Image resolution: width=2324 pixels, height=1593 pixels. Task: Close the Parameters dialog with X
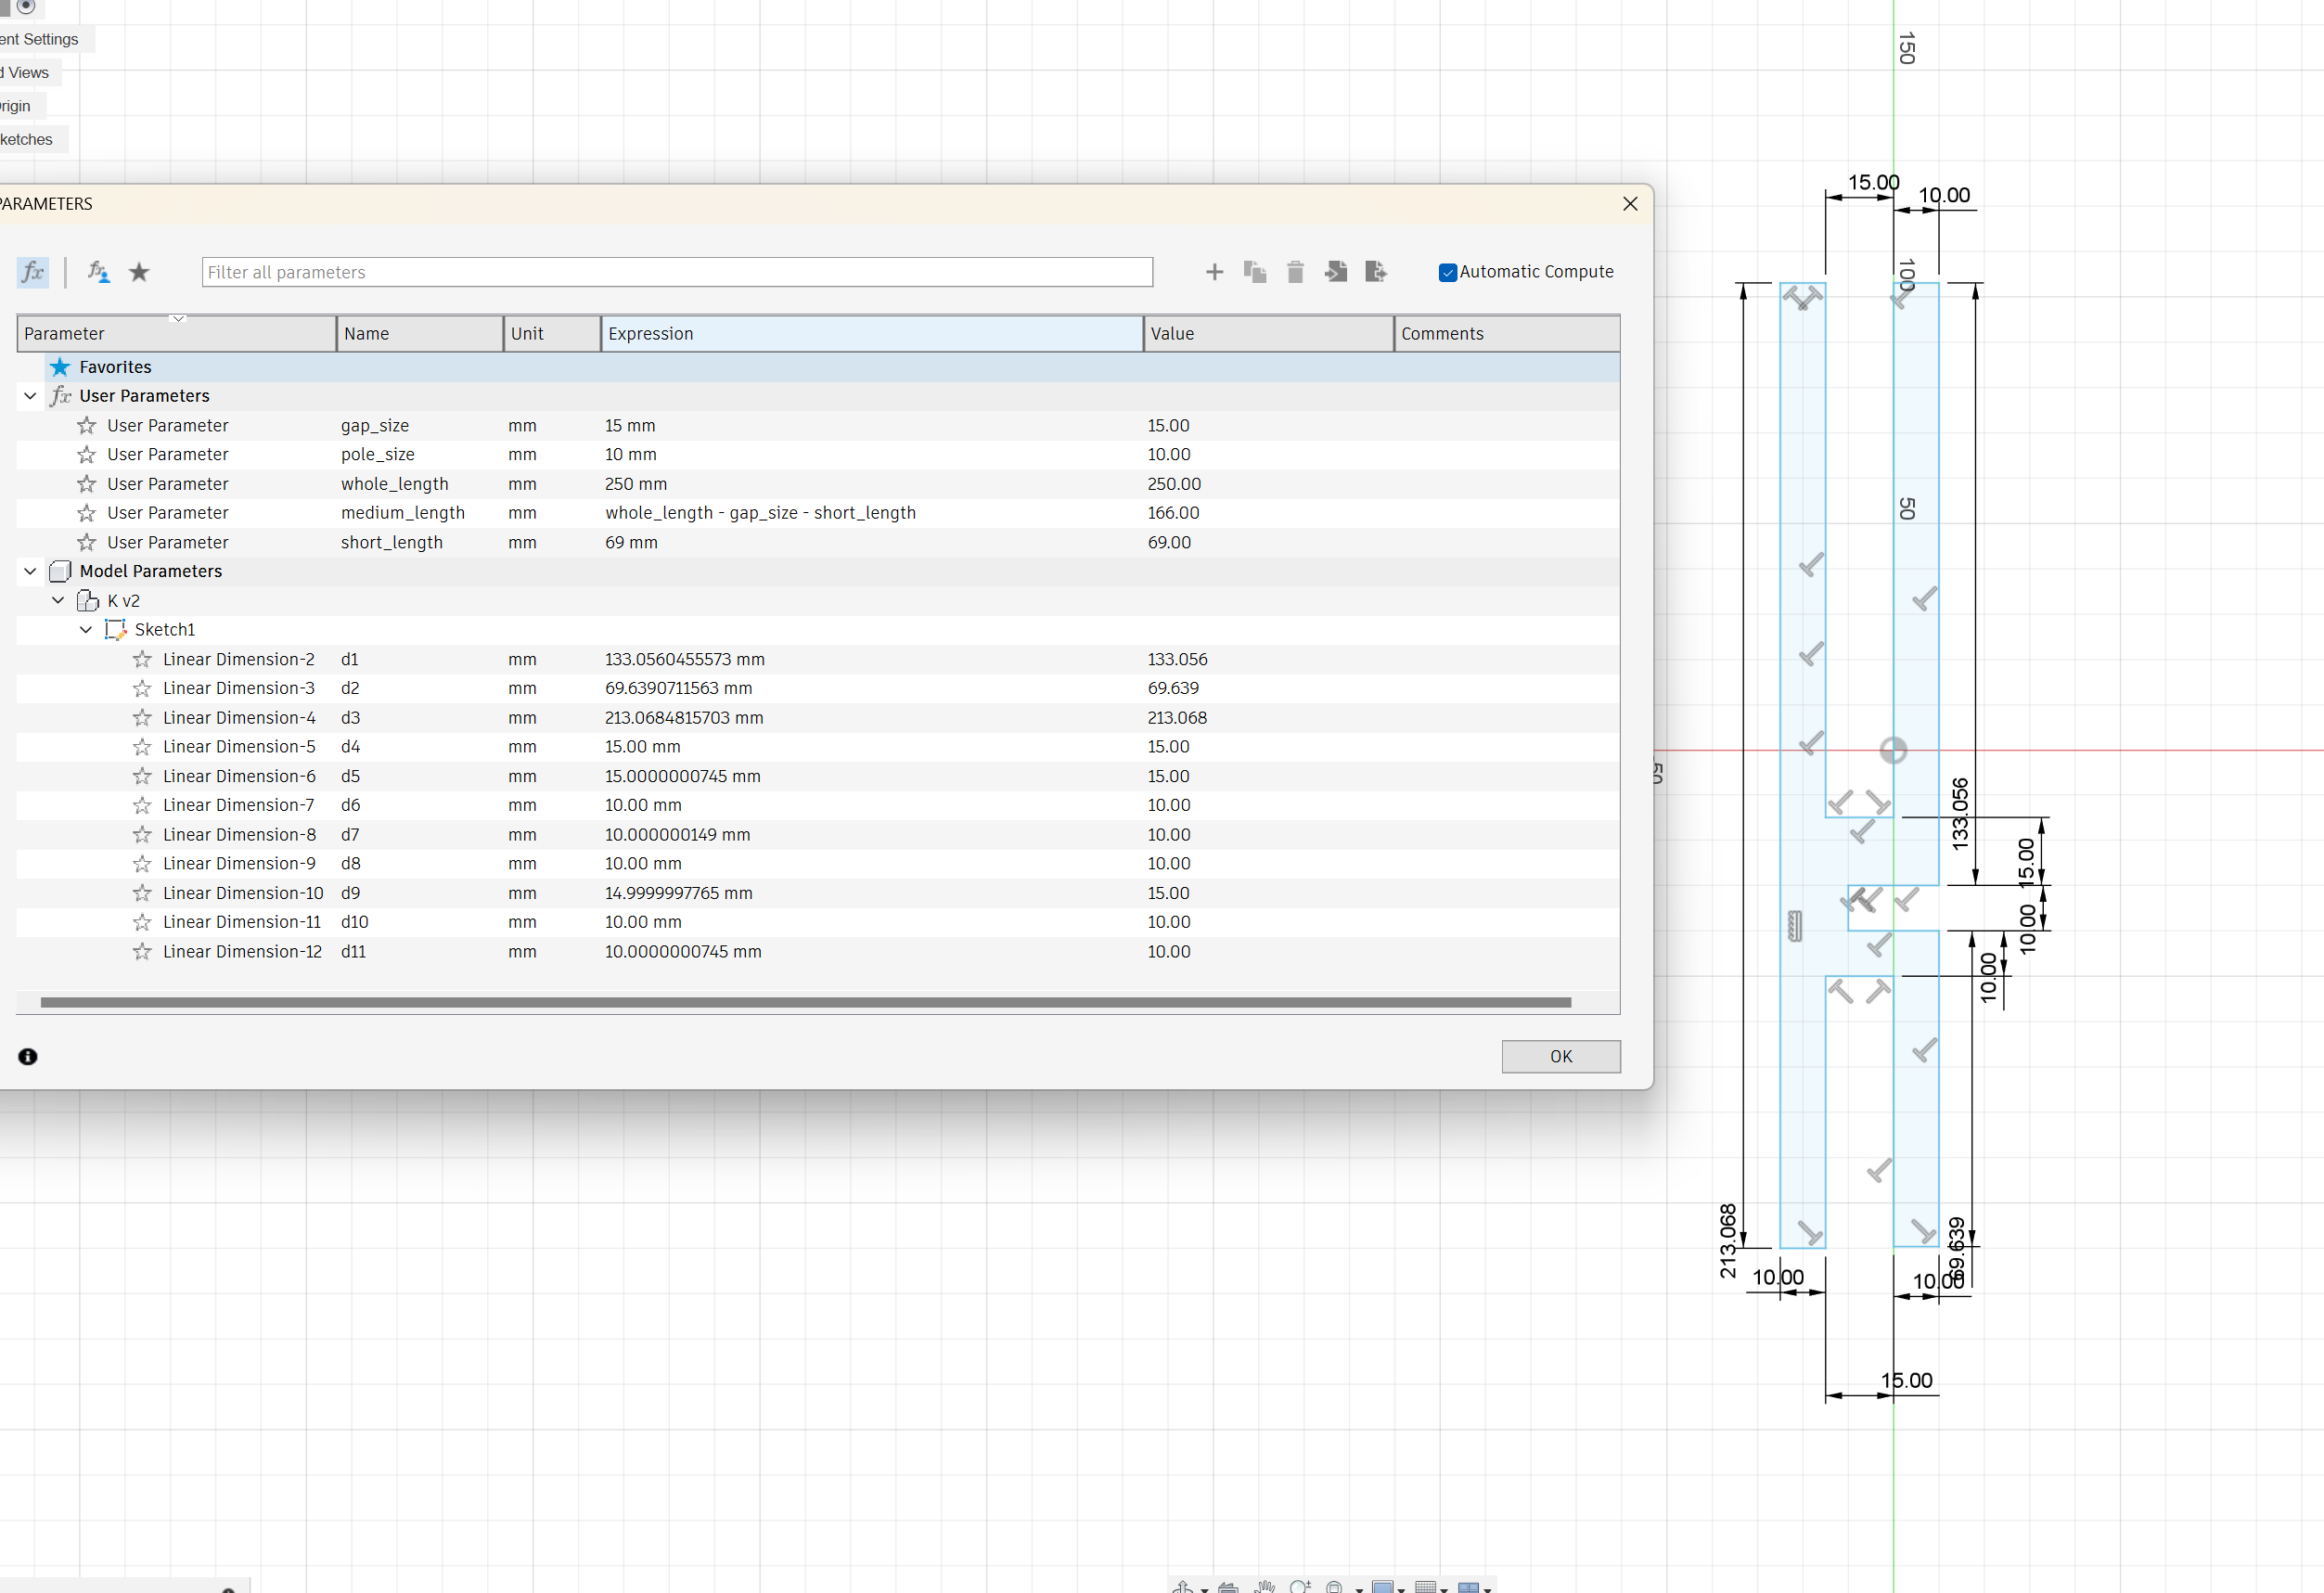tap(1630, 204)
